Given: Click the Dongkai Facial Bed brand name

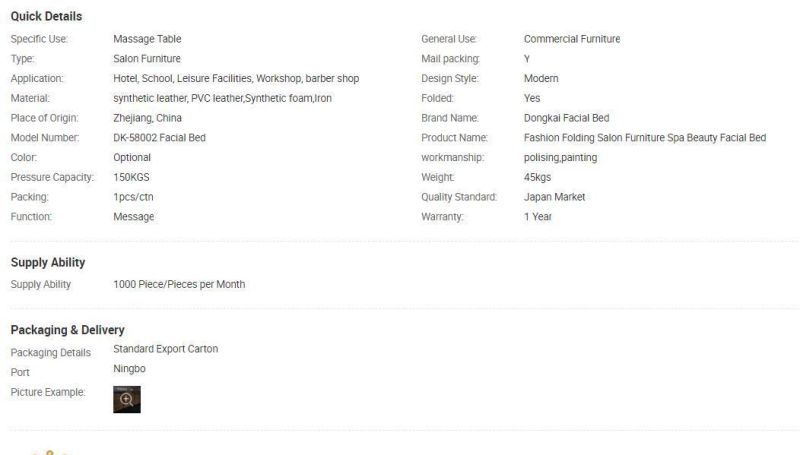Looking at the screenshot, I should point(566,118).
